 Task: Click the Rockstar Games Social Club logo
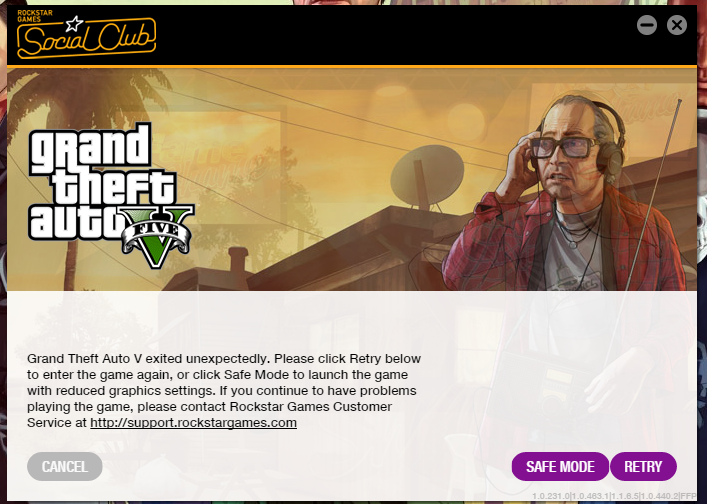(x=86, y=34)
